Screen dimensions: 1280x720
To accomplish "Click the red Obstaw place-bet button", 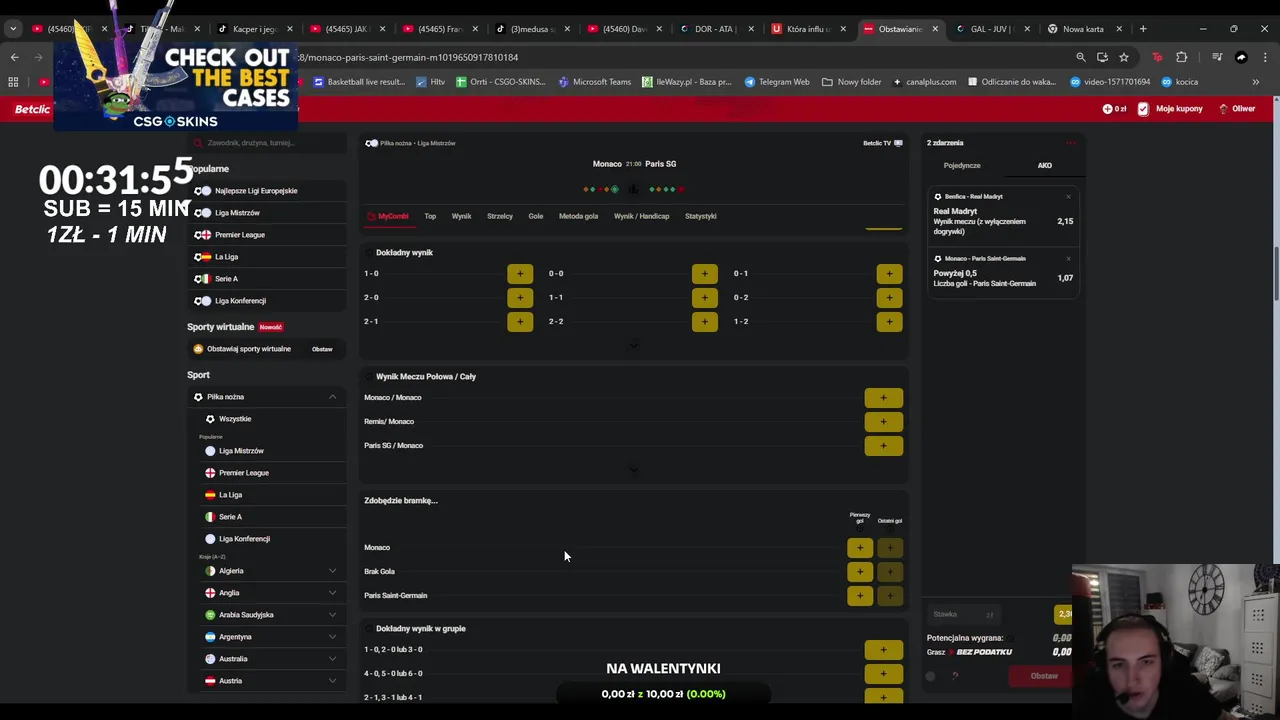I will (x=1044, y=676).
